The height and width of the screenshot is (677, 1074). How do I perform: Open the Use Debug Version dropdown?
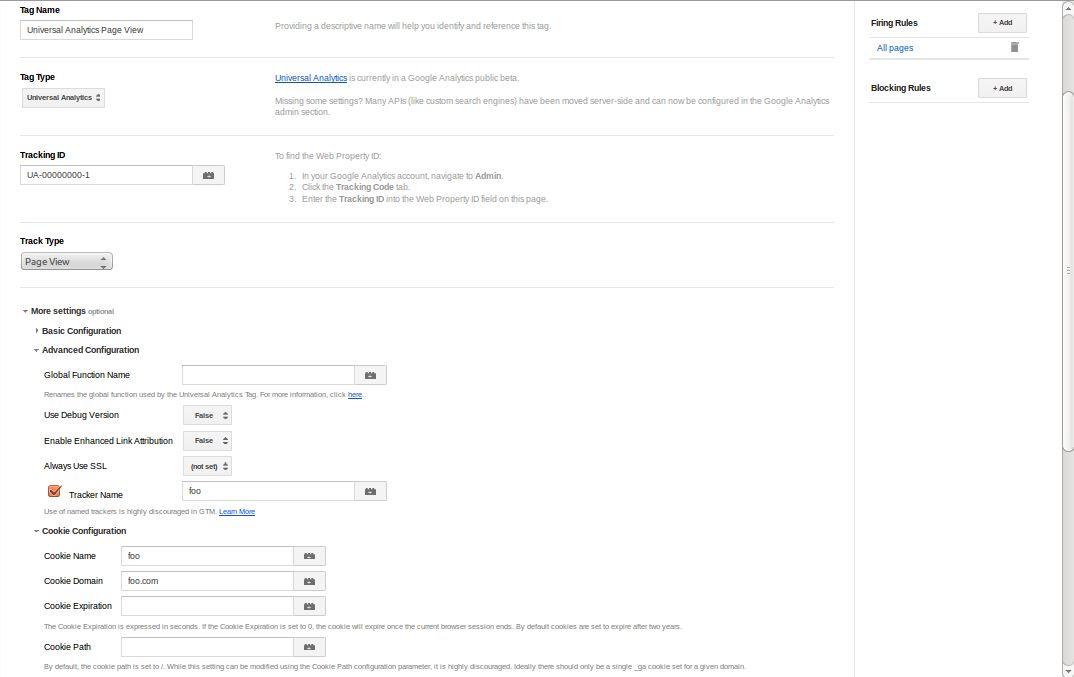pyautogui.click(x=208, y=415)
